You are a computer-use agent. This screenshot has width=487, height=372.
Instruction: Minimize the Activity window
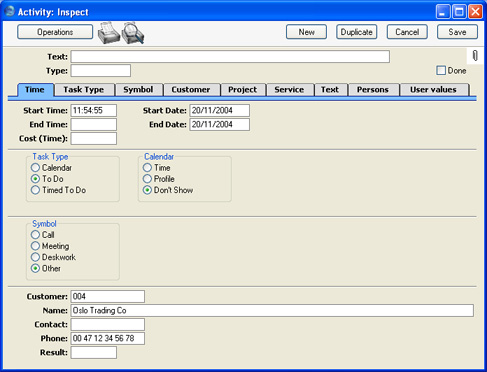coord(443,12)
